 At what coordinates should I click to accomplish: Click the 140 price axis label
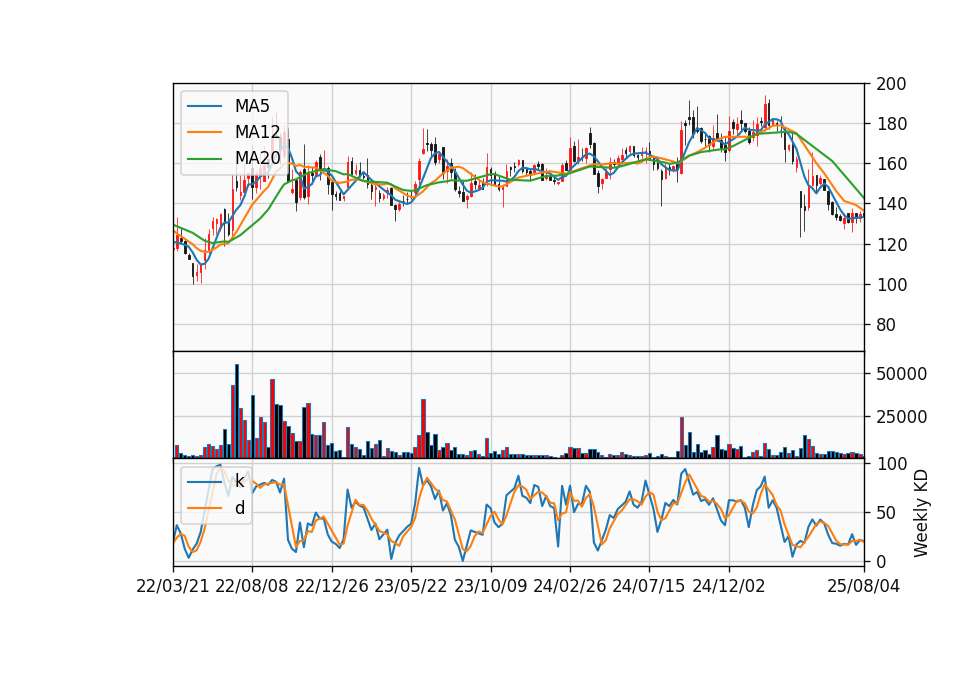[x=891, y=204]
